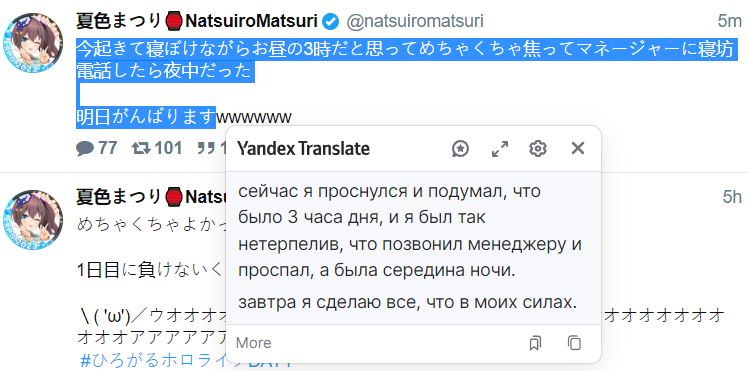Open @natsuiromatsuri handle link
Image resolution: width=749 pixels, height=371 pixels.
(x=415, y=21)
